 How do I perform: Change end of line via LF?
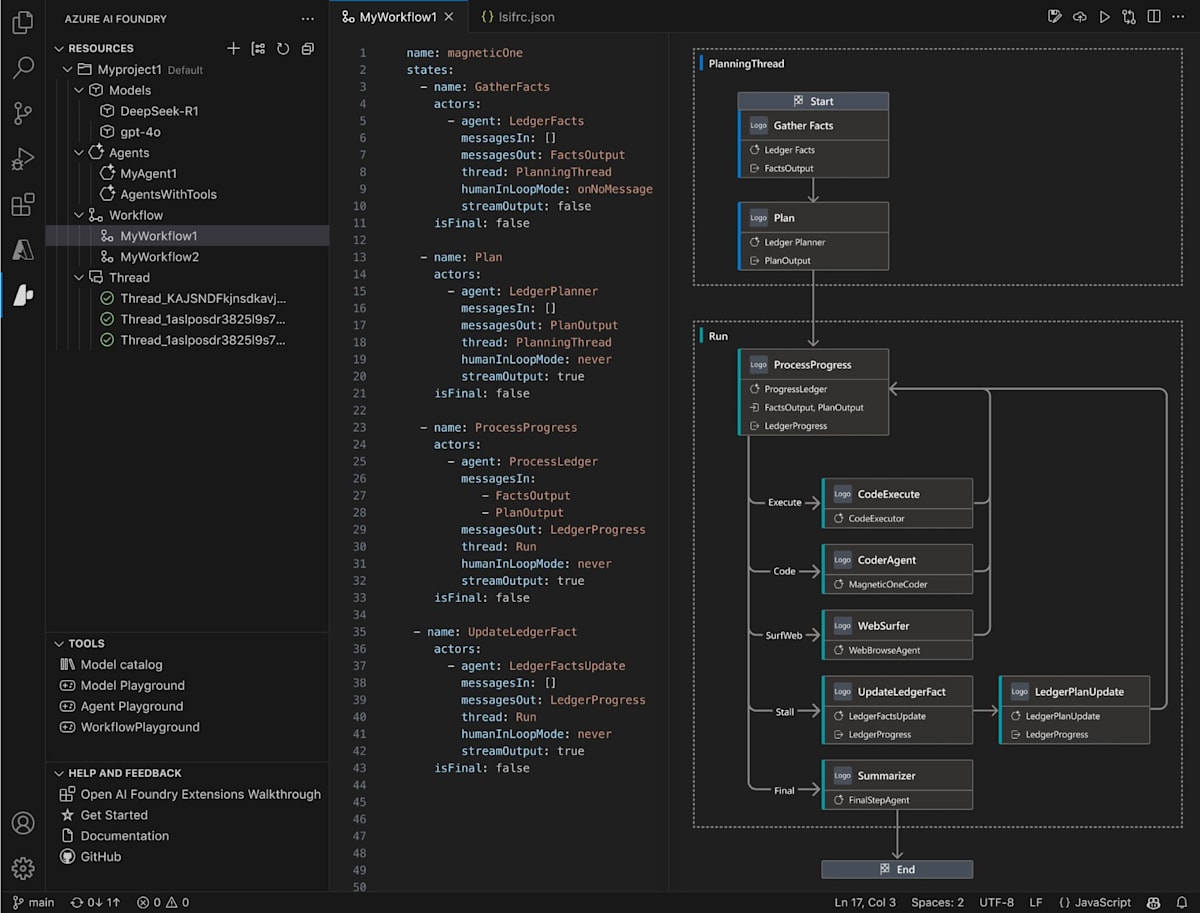pyautogui.click(x=1036, y=902)
